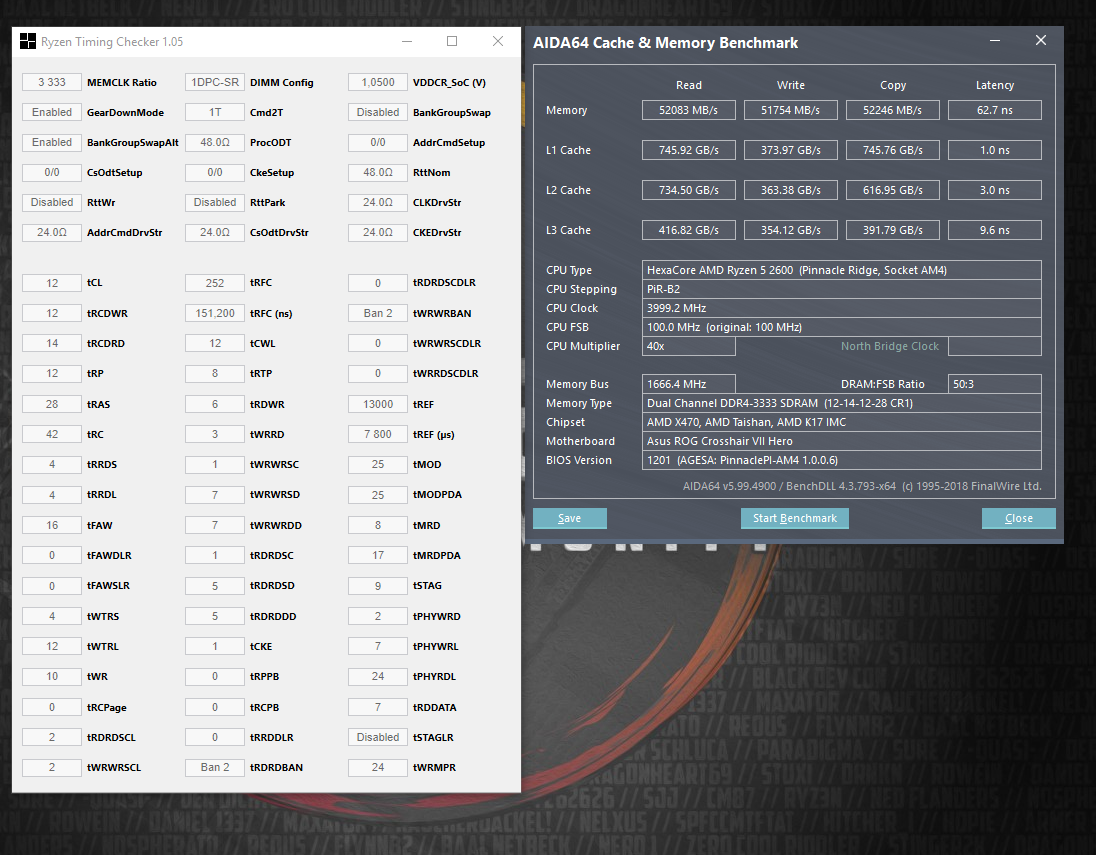Click the tRAS value 28
Image resolution: width=1096 pixels, height=855 pixels.
coord(52,404)
